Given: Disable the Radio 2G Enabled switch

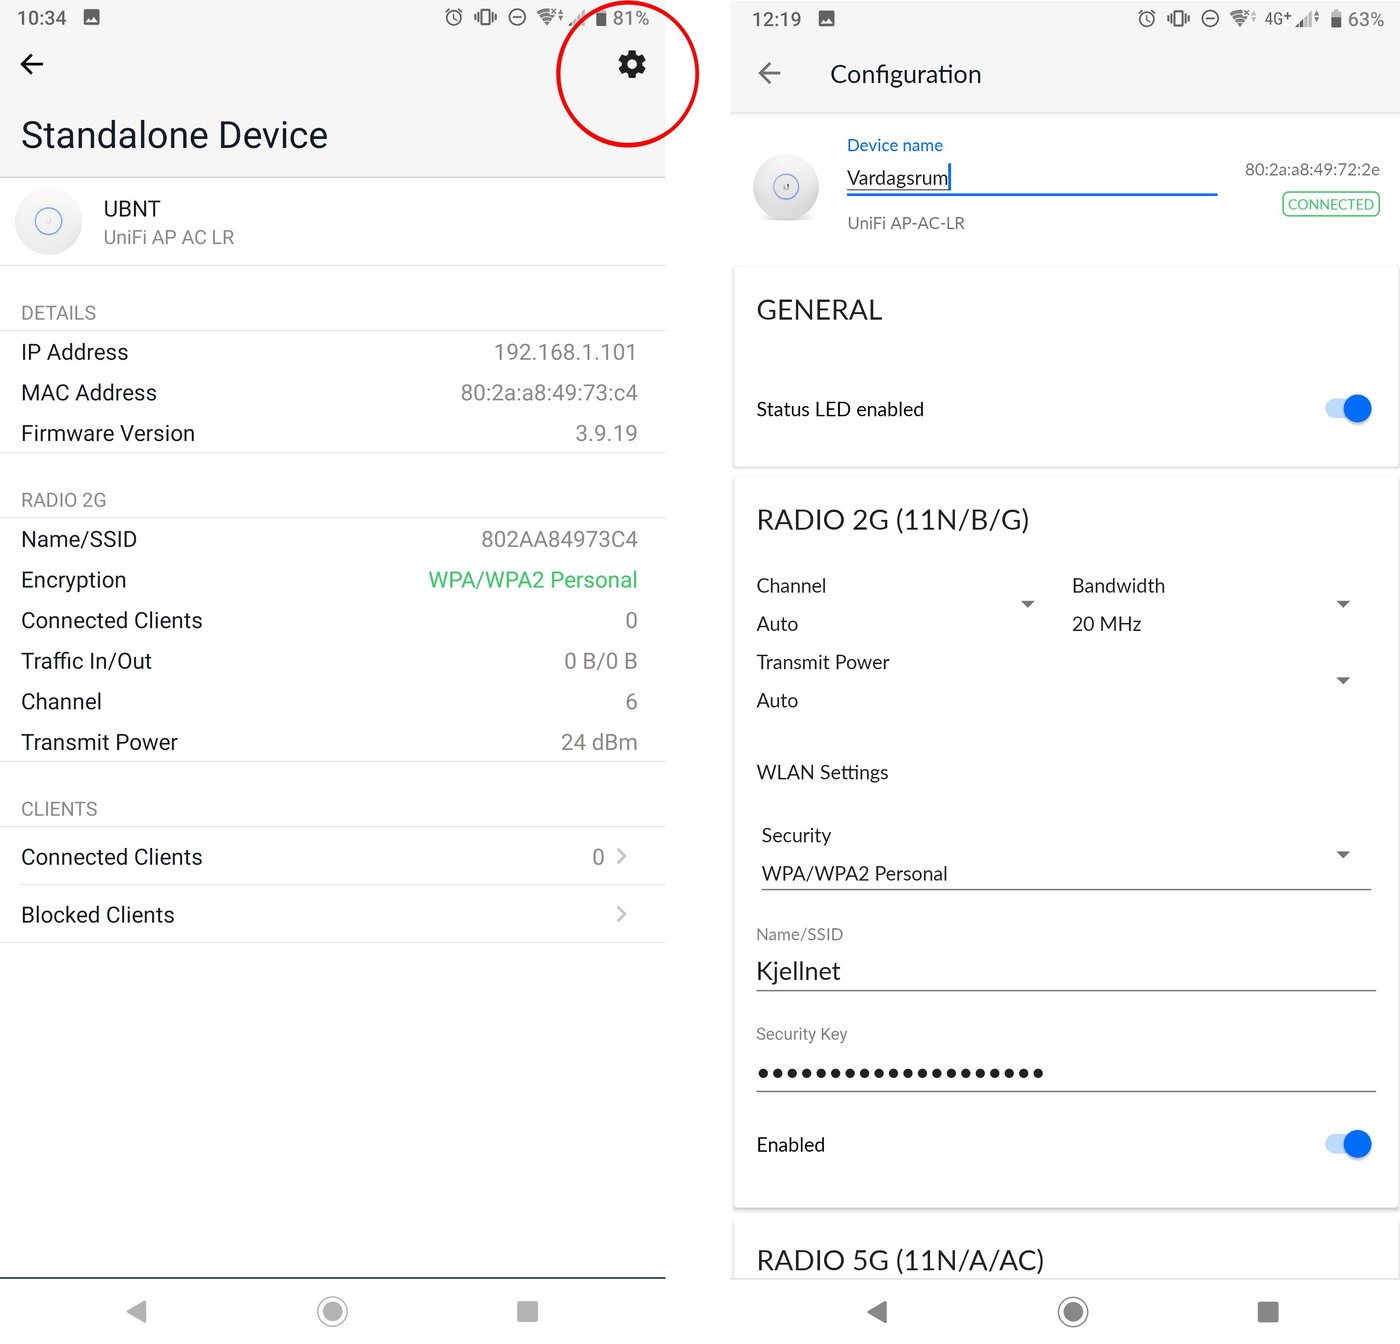Looking at the screenshot, I should [1348, 1144].
